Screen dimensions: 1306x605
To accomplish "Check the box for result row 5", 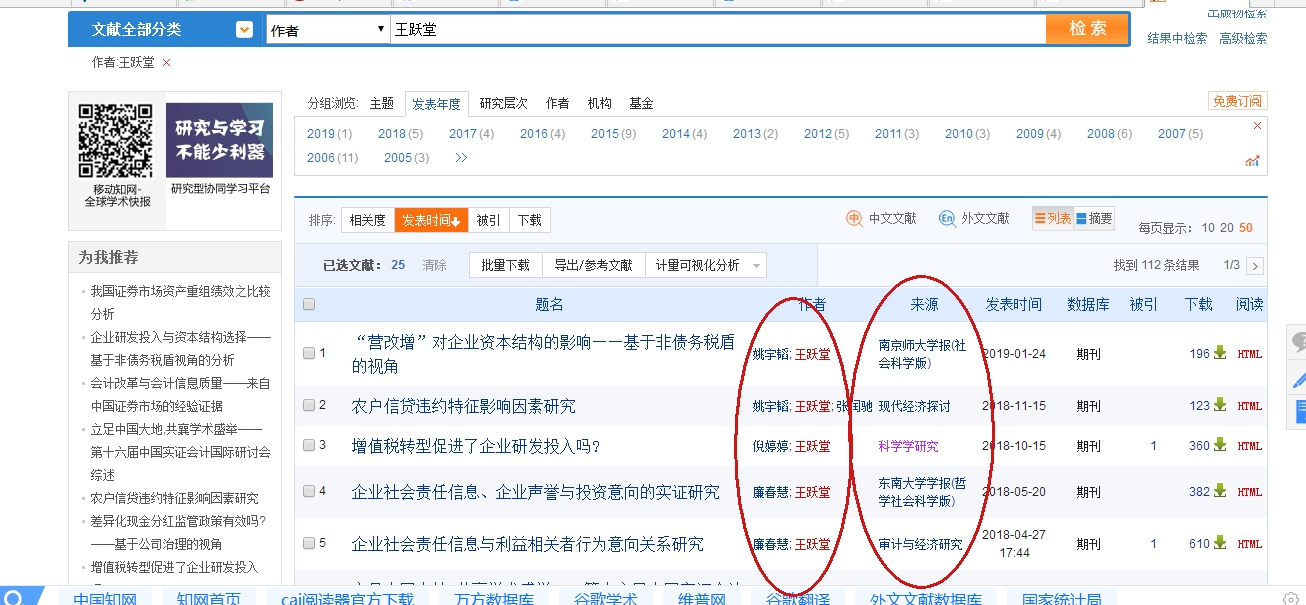I will pyautogui.click(x=309, y=544).
